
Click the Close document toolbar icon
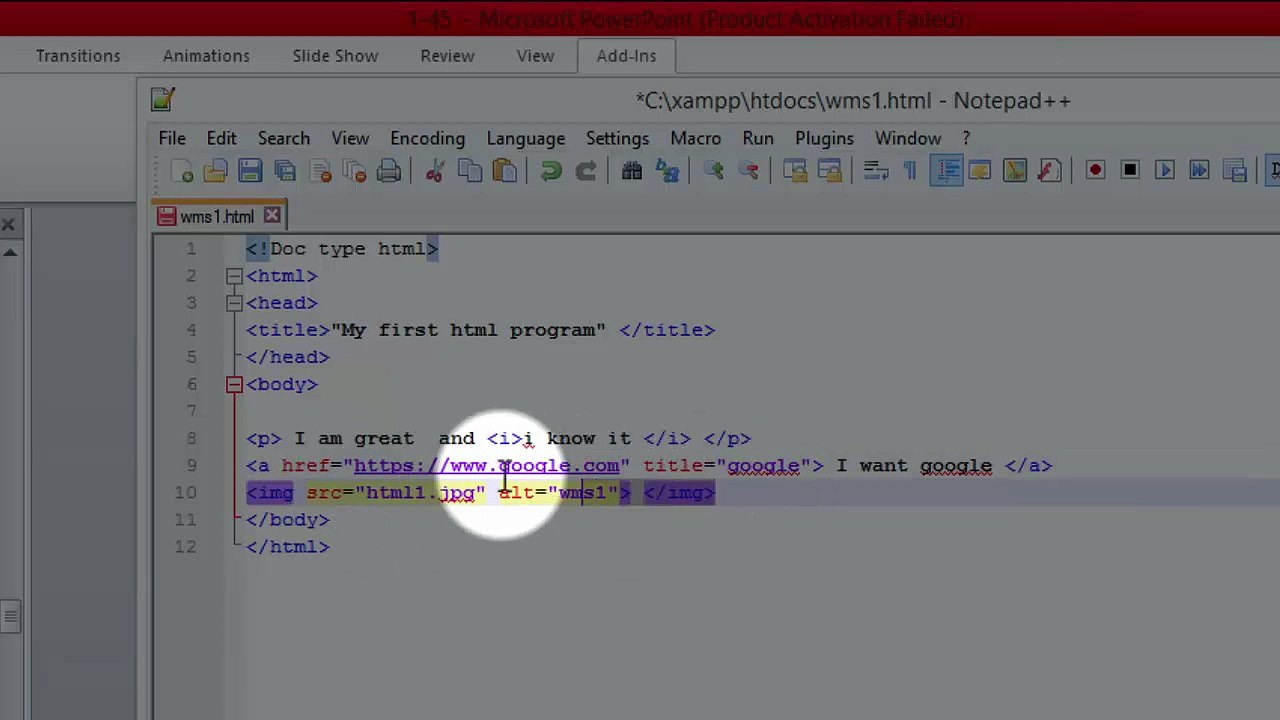pyautogui.click(x=320, y=171)
